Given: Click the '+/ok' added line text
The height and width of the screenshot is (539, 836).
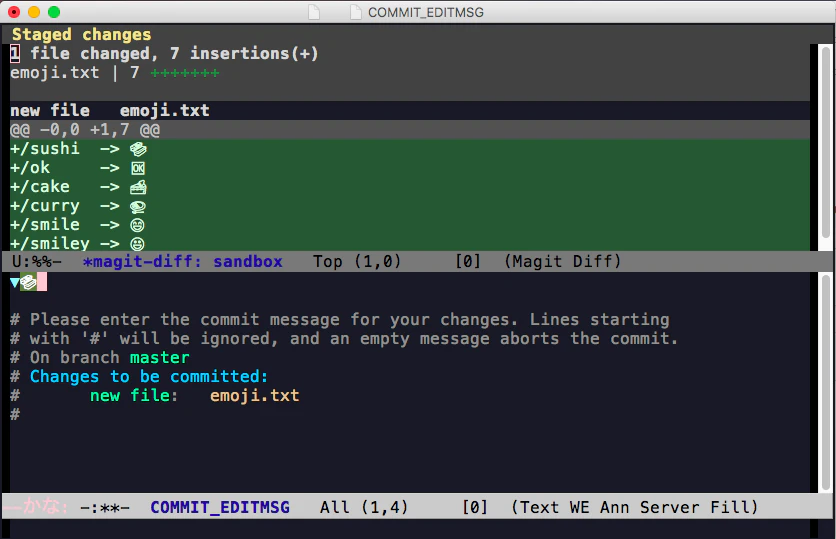Looking at the screenshot, I should 30,168.
